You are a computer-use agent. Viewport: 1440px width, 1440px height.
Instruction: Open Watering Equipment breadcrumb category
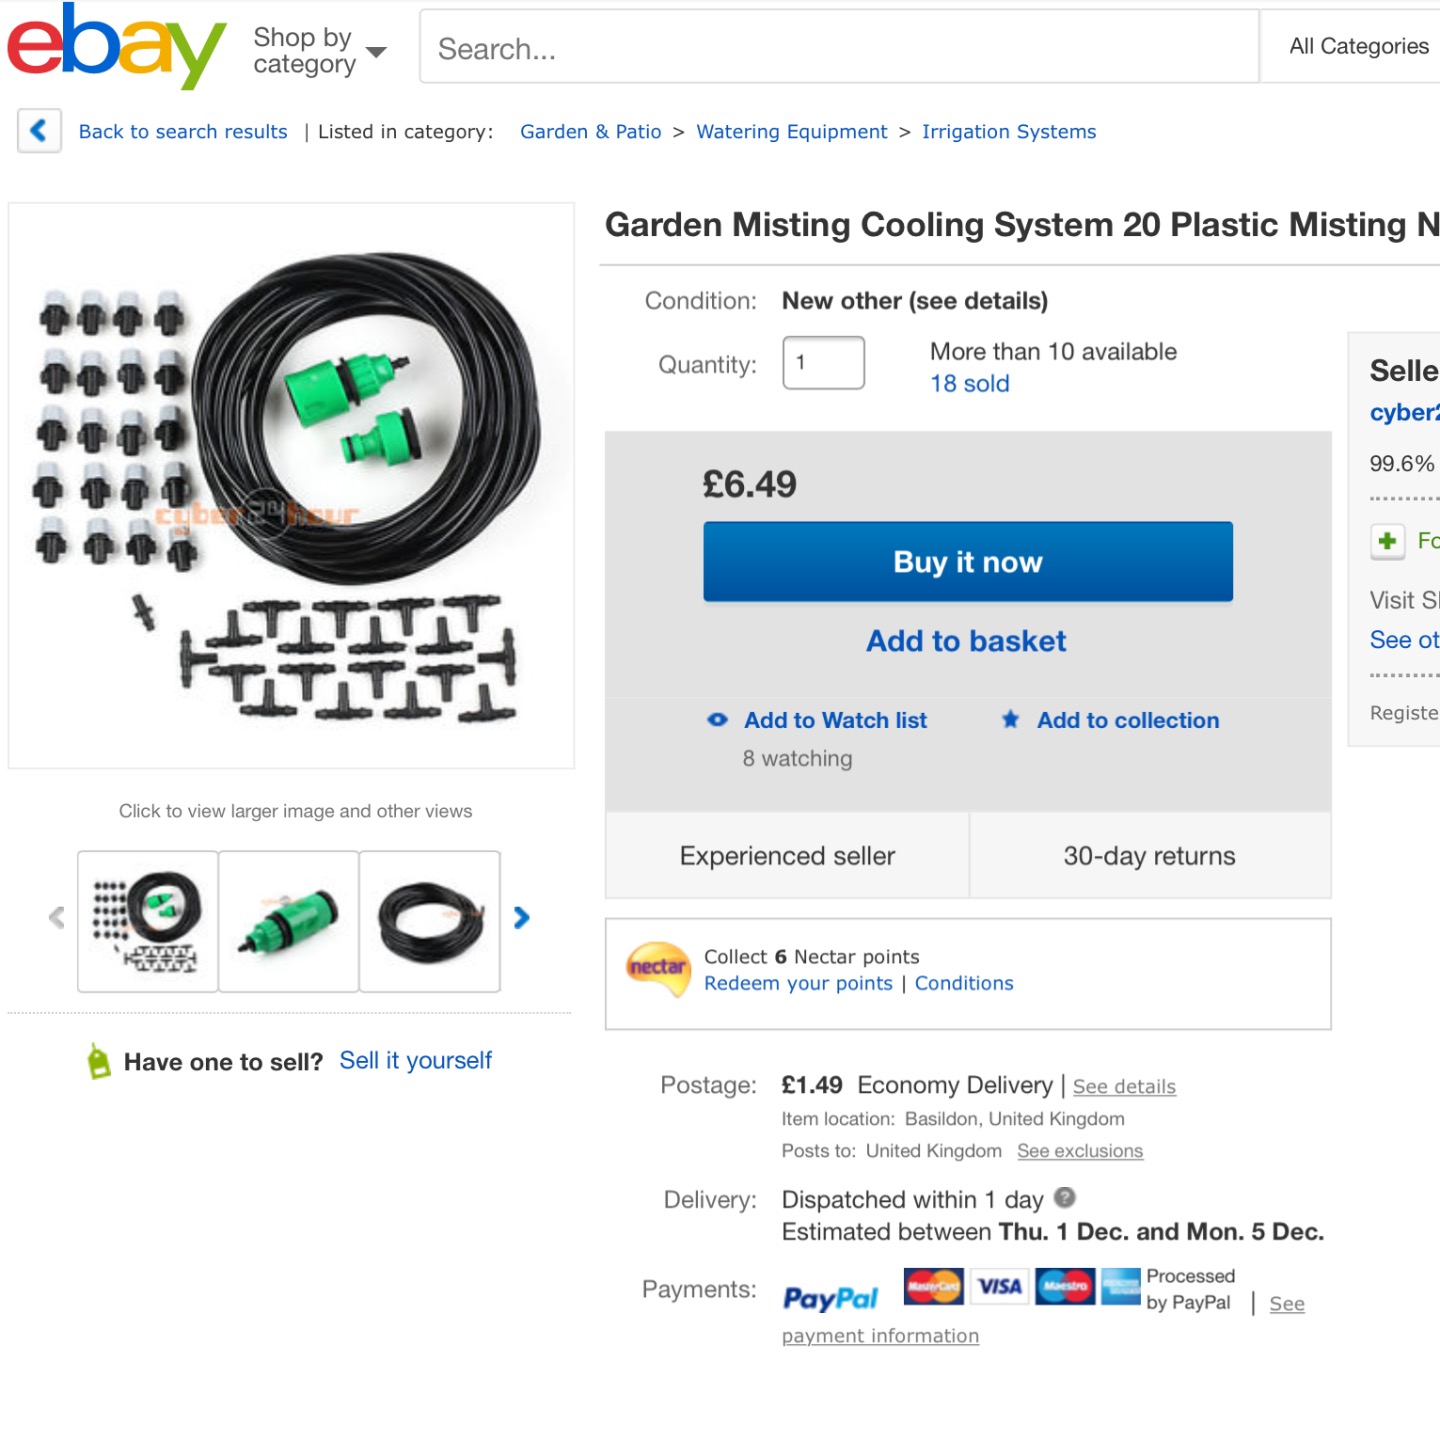[x=791, y=132]
